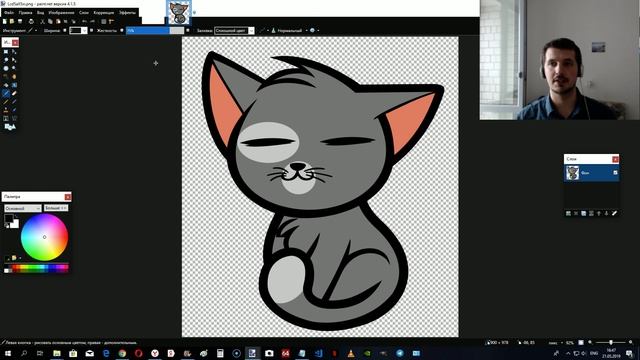The height and width of the screenshot is (360, 640).
Task: Click the Undo arrow icon
Action: tap(84, 21)
